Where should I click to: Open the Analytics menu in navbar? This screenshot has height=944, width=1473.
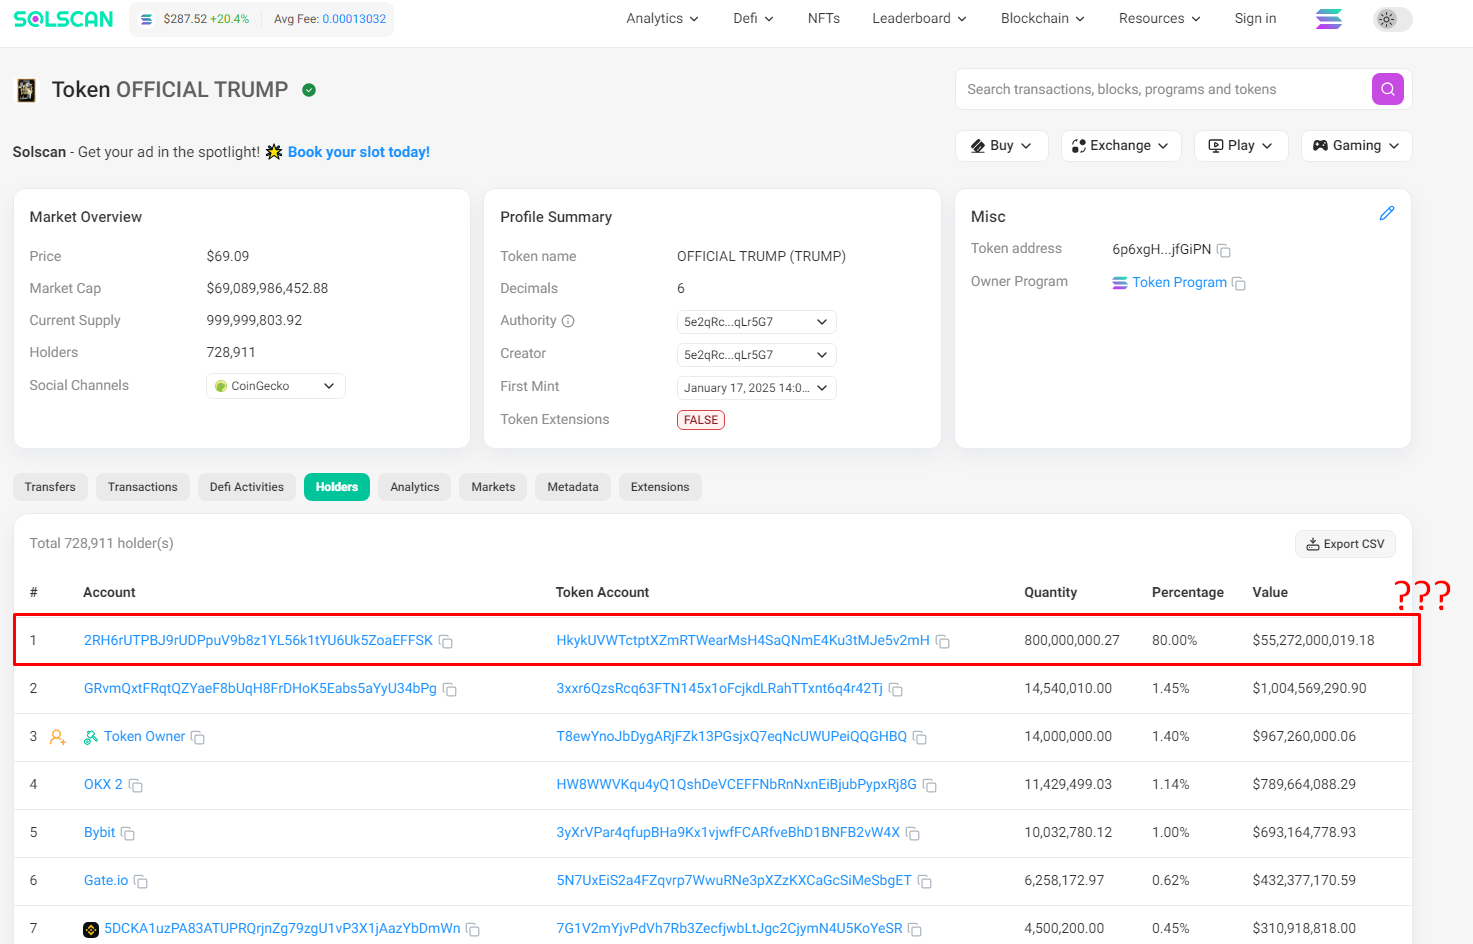(662, 19)
